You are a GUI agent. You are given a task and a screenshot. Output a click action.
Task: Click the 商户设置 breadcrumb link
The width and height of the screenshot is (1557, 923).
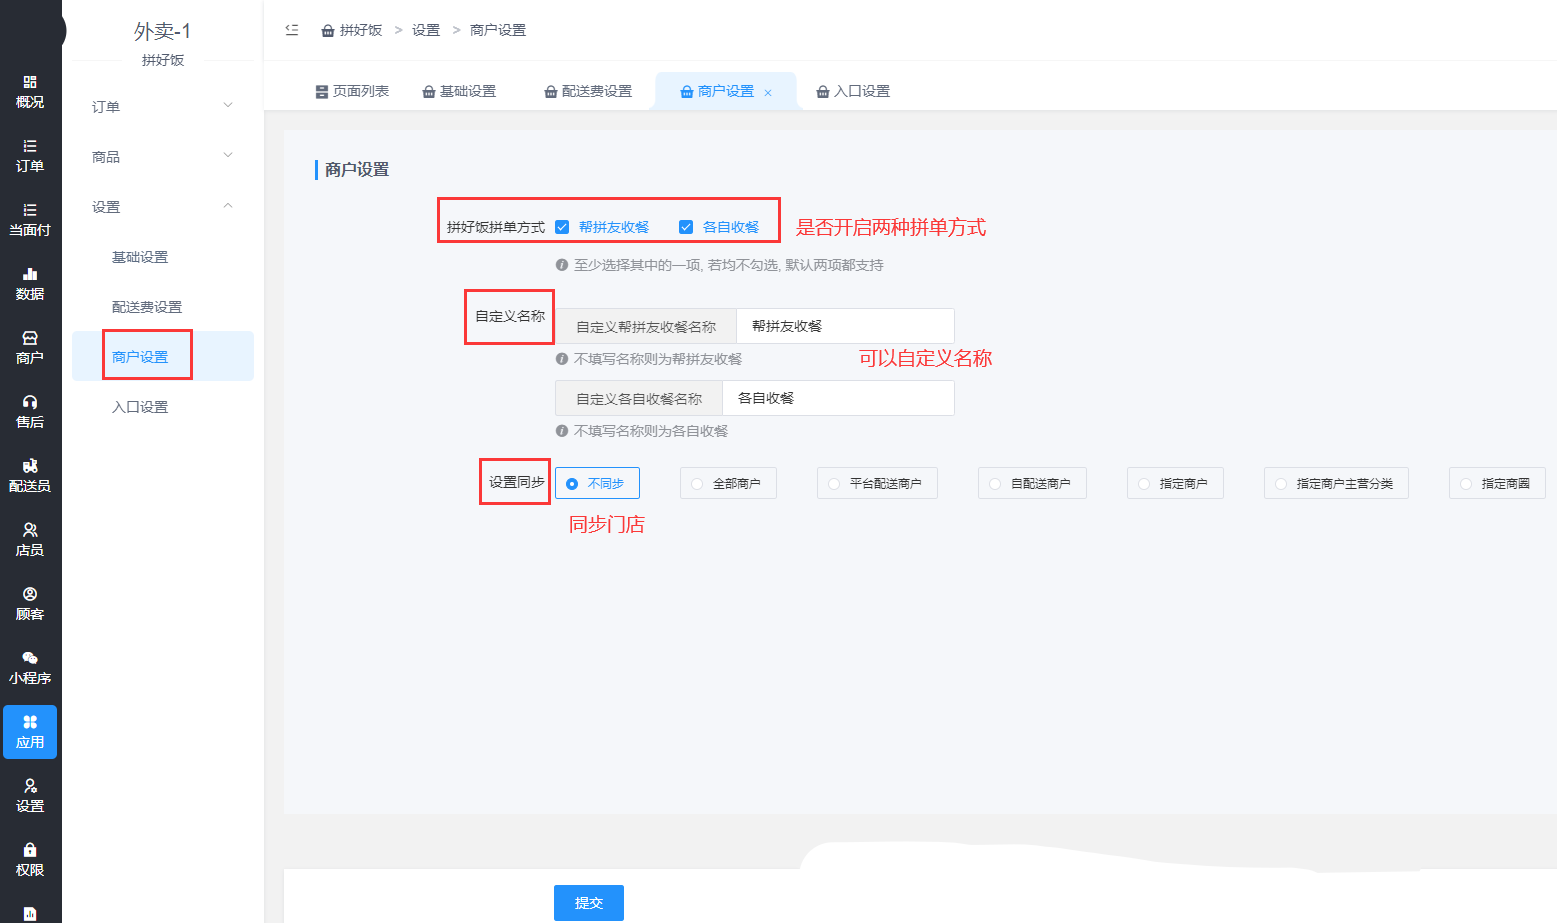498,30
